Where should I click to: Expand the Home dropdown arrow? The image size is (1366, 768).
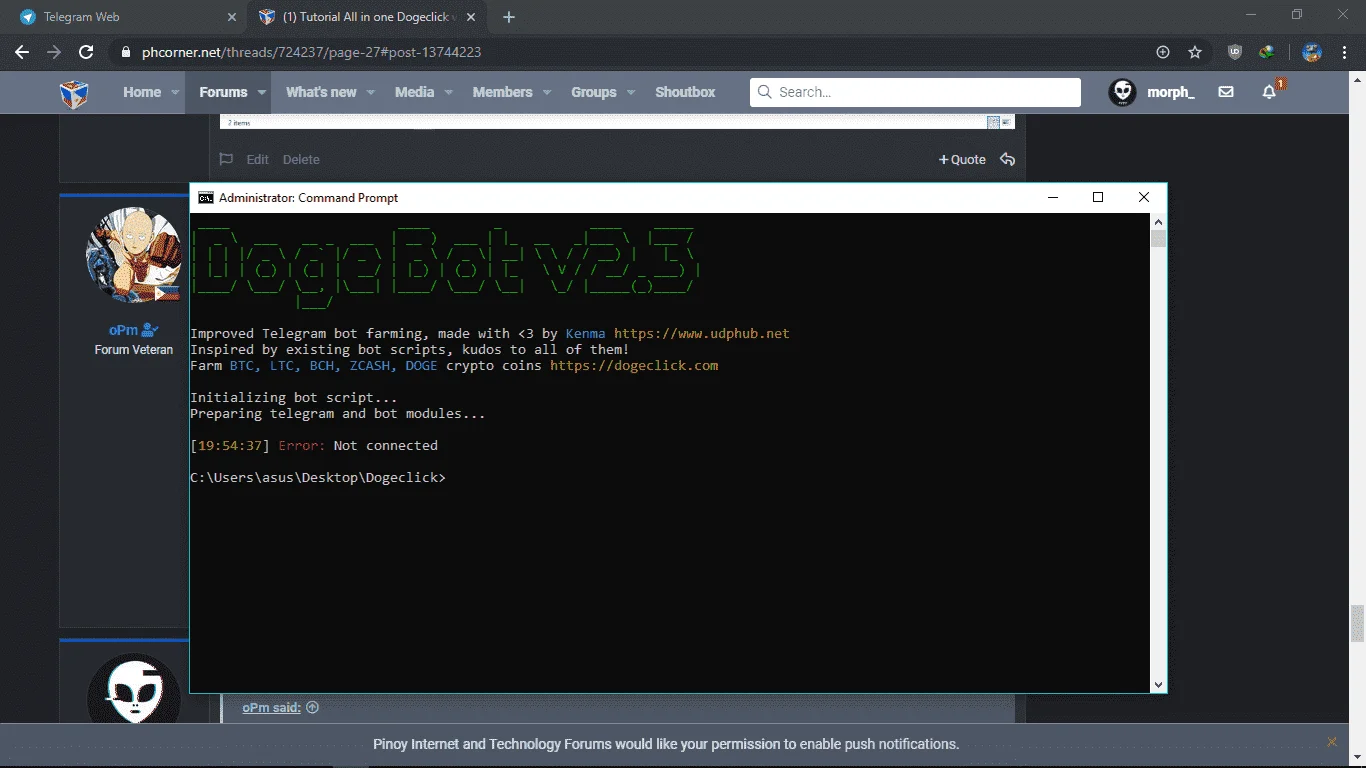[x=175, y=92]
